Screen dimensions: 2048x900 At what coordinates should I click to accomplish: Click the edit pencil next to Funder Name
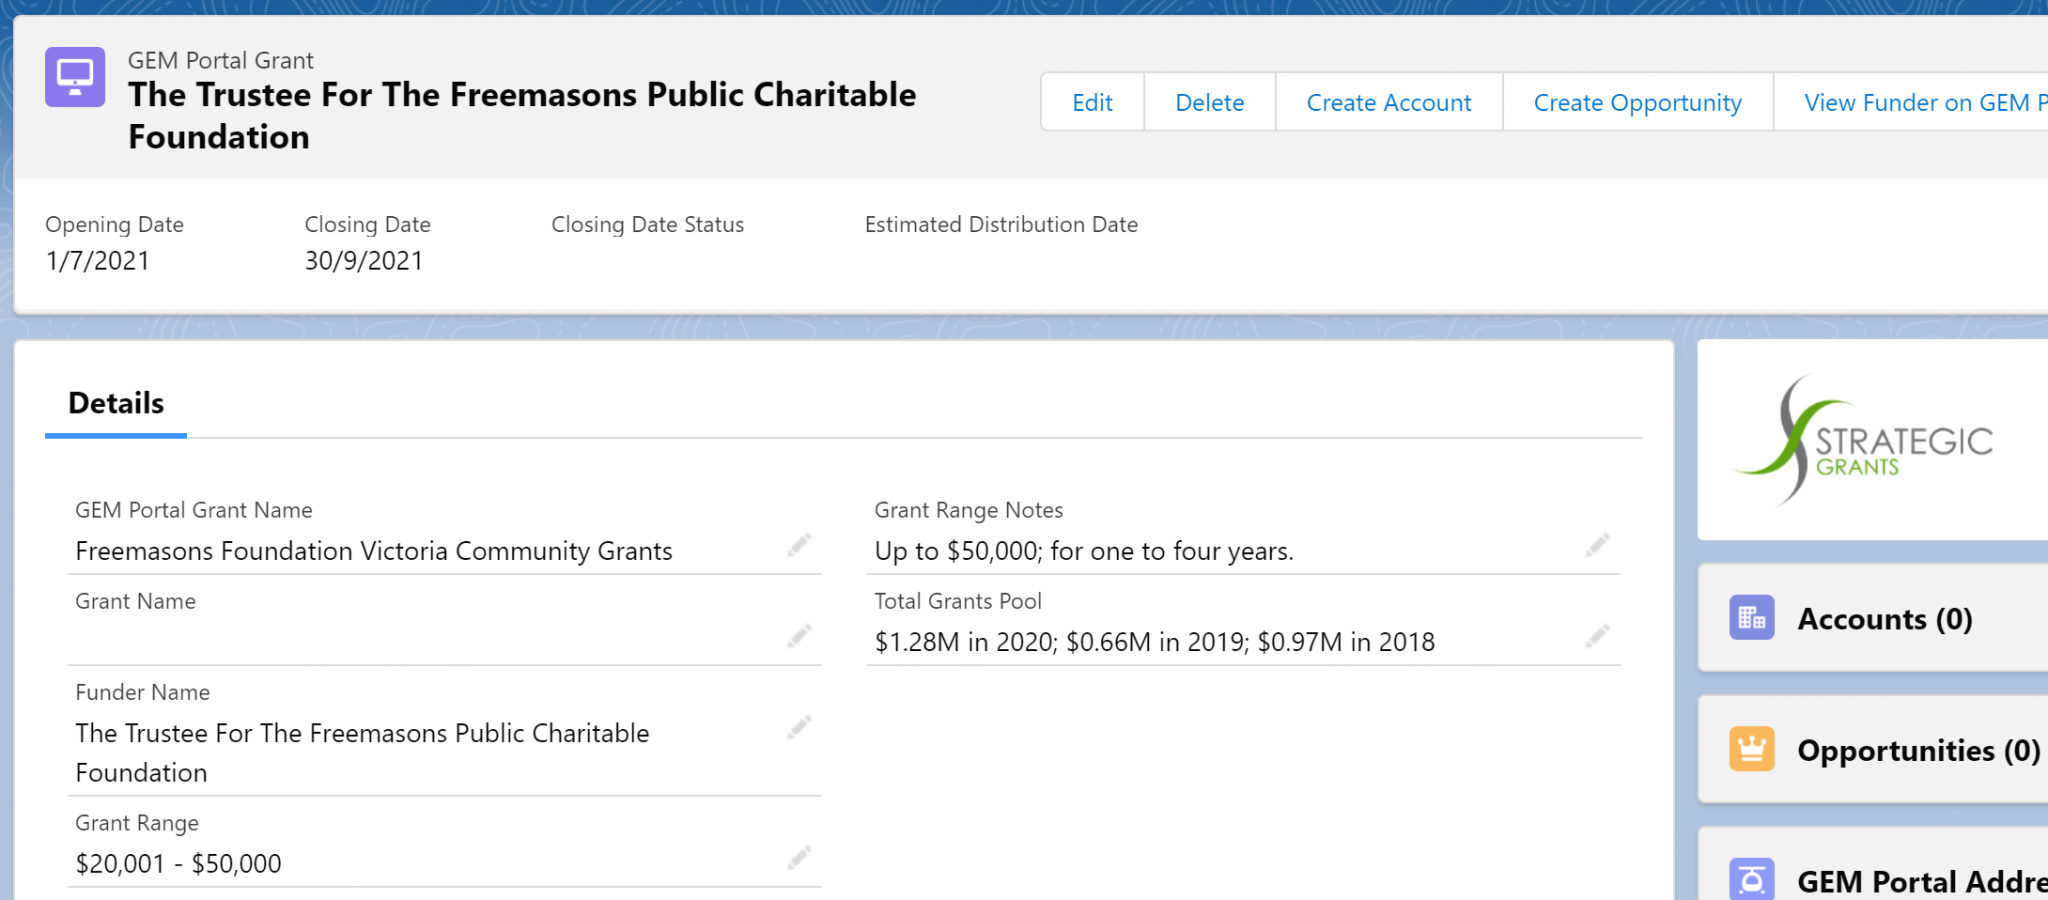click(798, 728)
